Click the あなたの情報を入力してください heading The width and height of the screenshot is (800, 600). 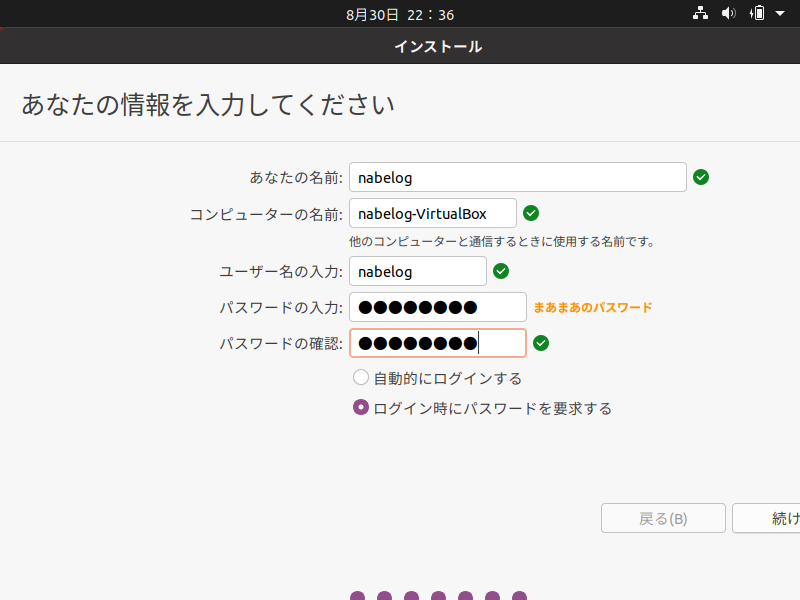pyautogui.click(x=208, y=105)
